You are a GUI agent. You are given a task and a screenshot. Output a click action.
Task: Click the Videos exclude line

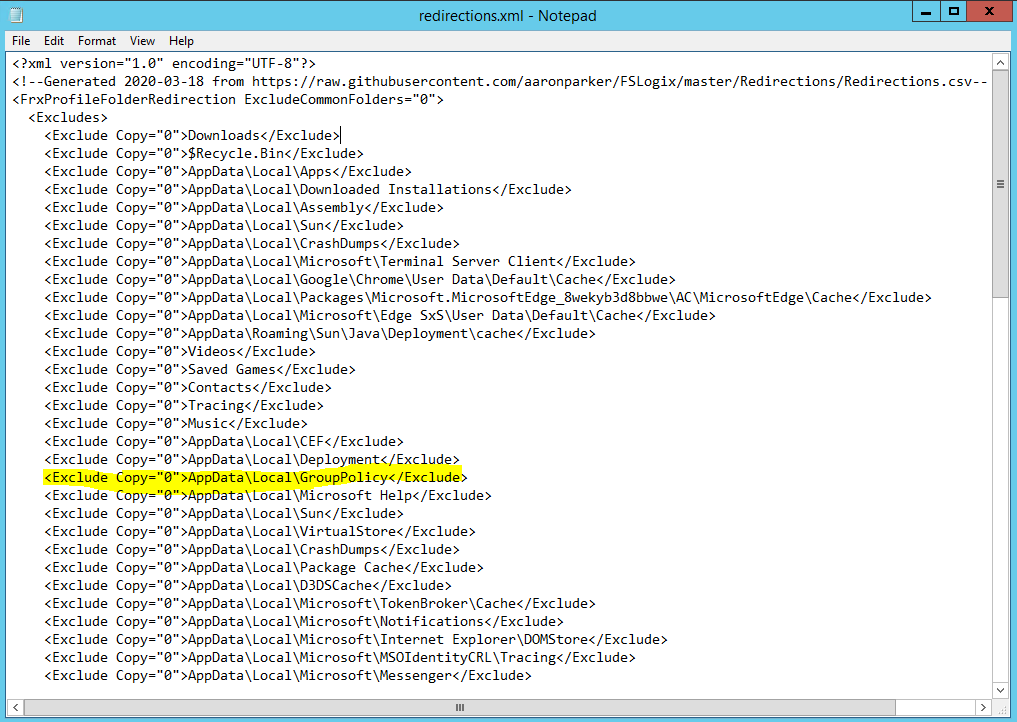180,352
